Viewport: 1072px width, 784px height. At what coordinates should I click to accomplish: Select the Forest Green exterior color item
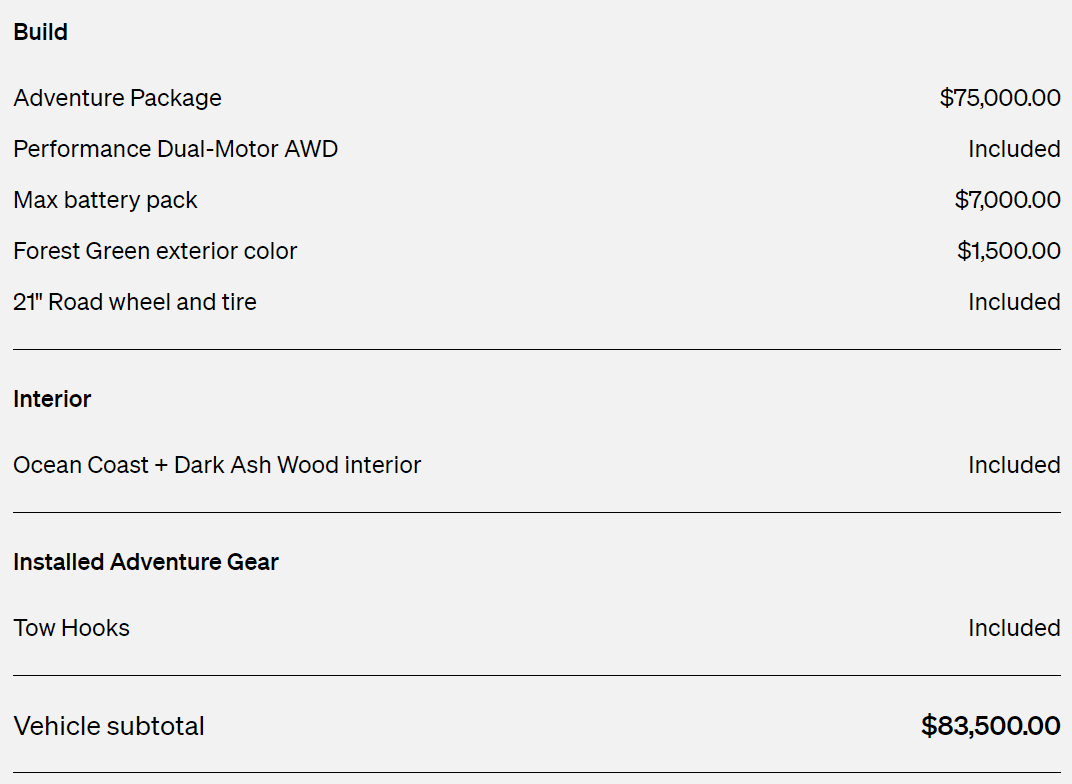155,251
